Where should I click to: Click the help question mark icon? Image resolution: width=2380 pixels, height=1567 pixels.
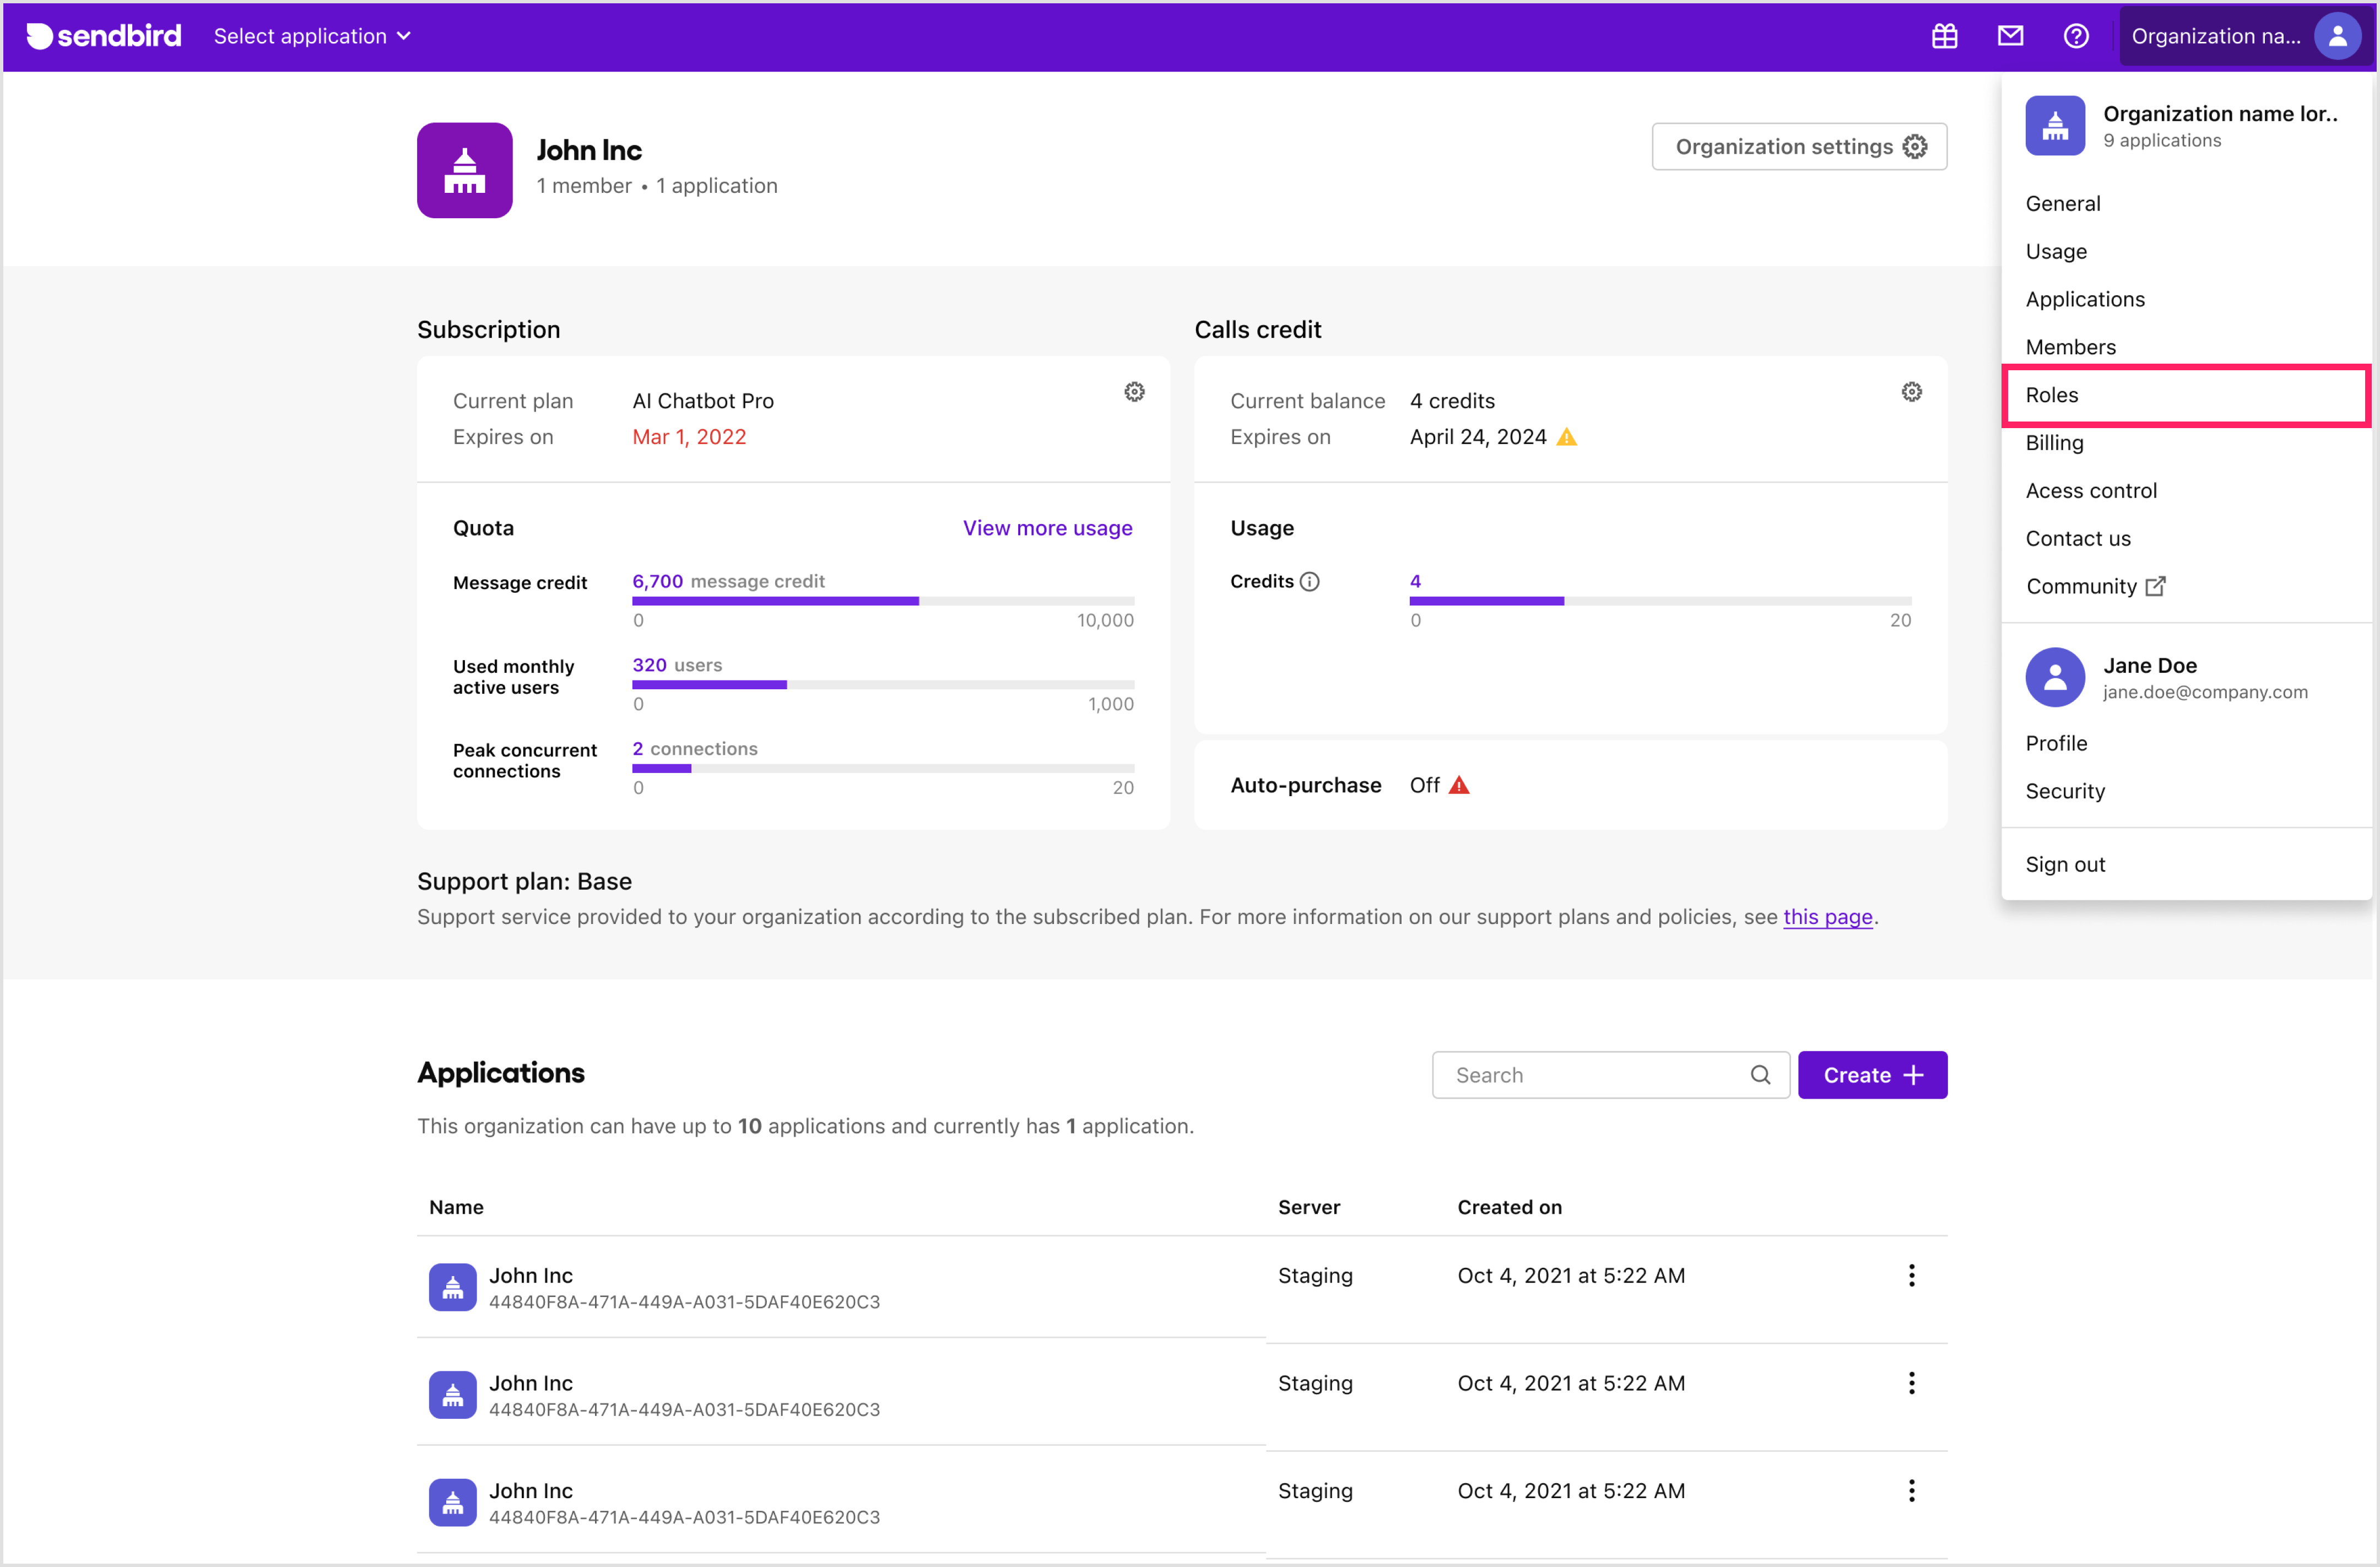(x=2076, y=36)
